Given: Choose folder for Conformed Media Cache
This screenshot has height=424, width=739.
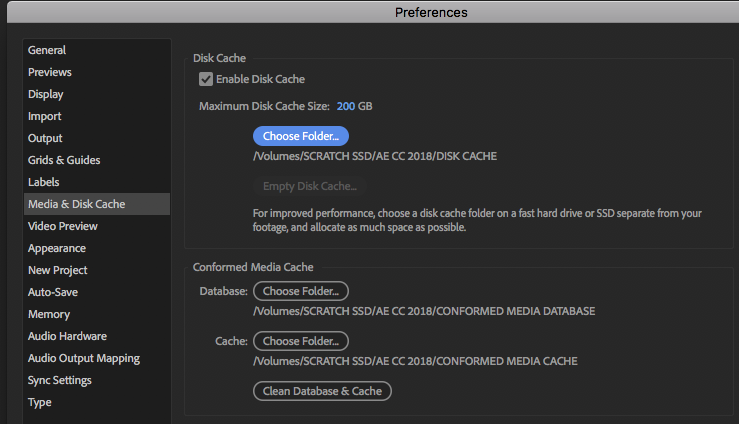Looking at the screenshot, I should point(300,341).
